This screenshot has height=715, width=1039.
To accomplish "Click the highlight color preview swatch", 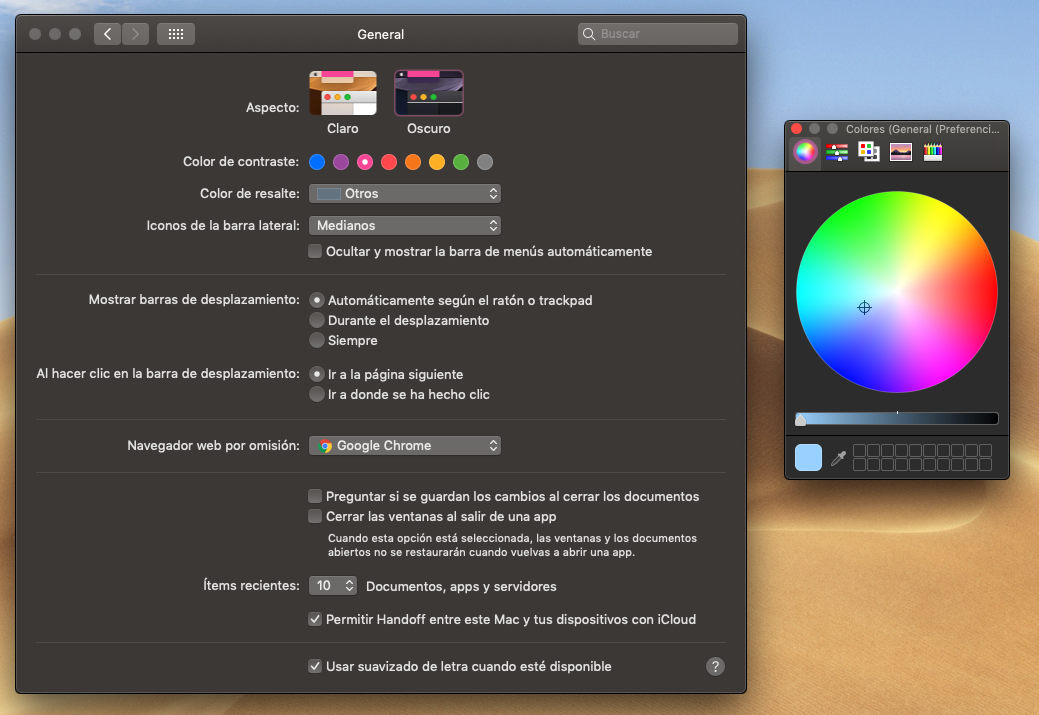I will point(328,193).
